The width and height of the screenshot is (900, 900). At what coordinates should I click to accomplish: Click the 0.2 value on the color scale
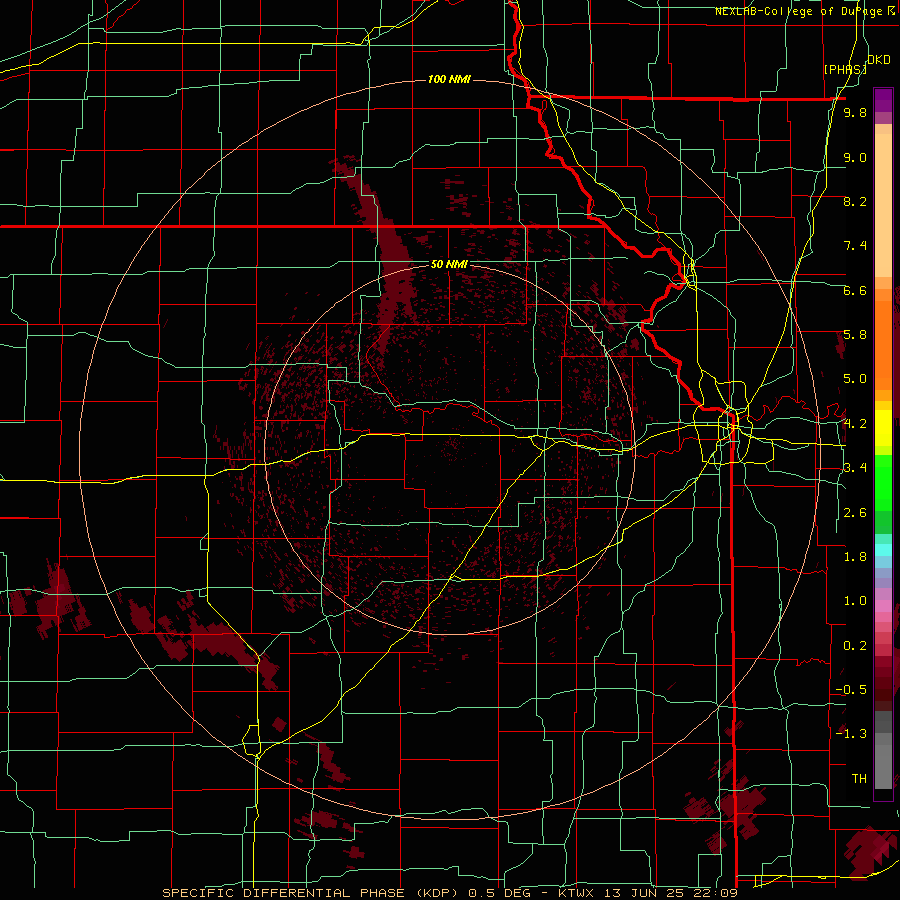855,646
